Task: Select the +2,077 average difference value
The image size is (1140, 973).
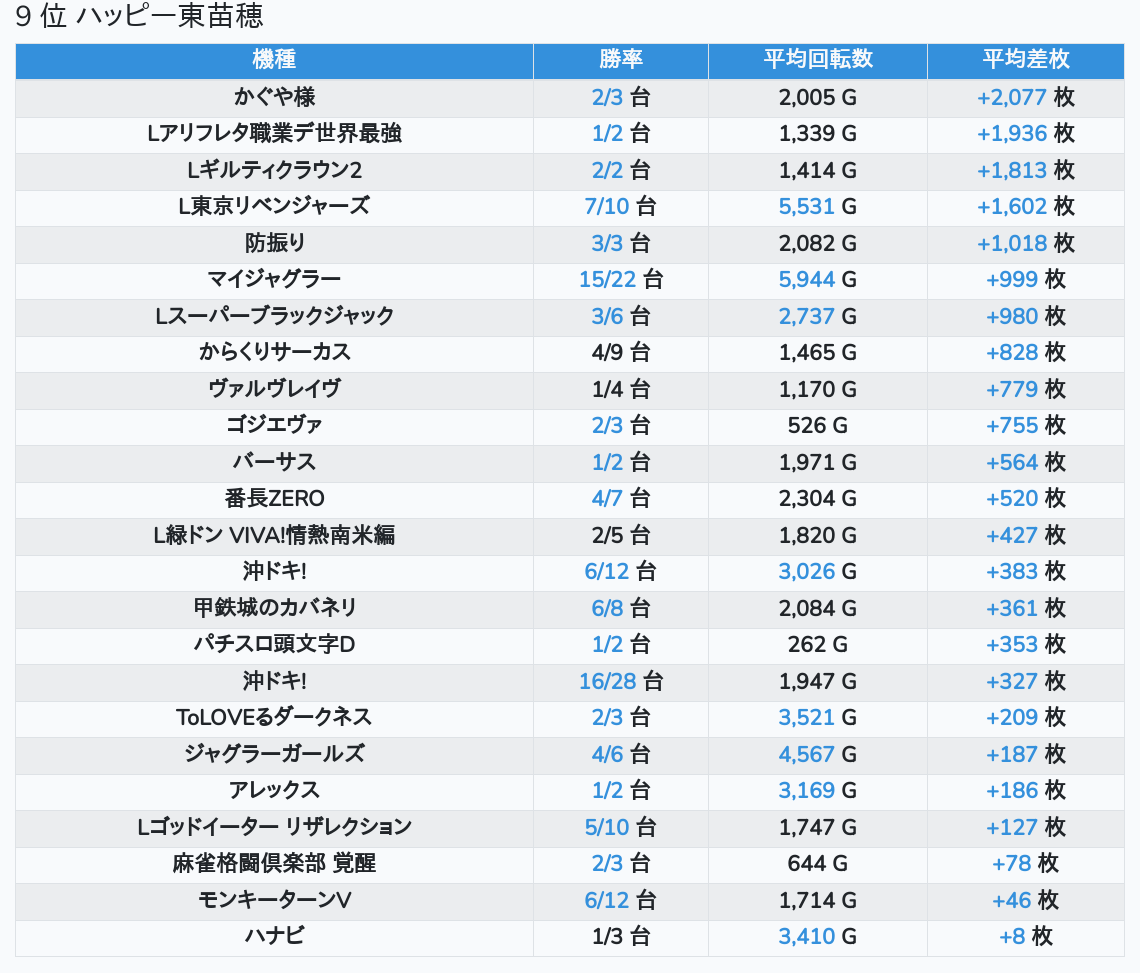Action: (x=1011, y=97)
